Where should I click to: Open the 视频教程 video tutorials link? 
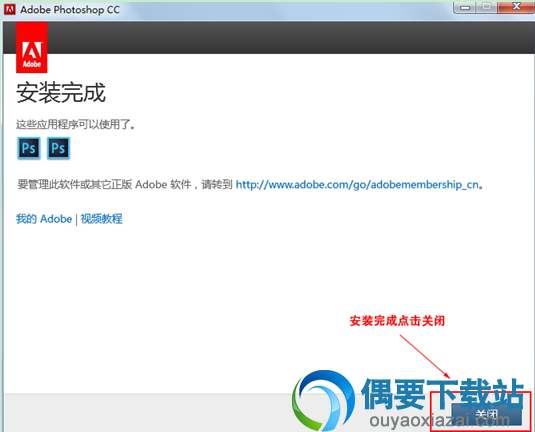(x=101, y=219)
